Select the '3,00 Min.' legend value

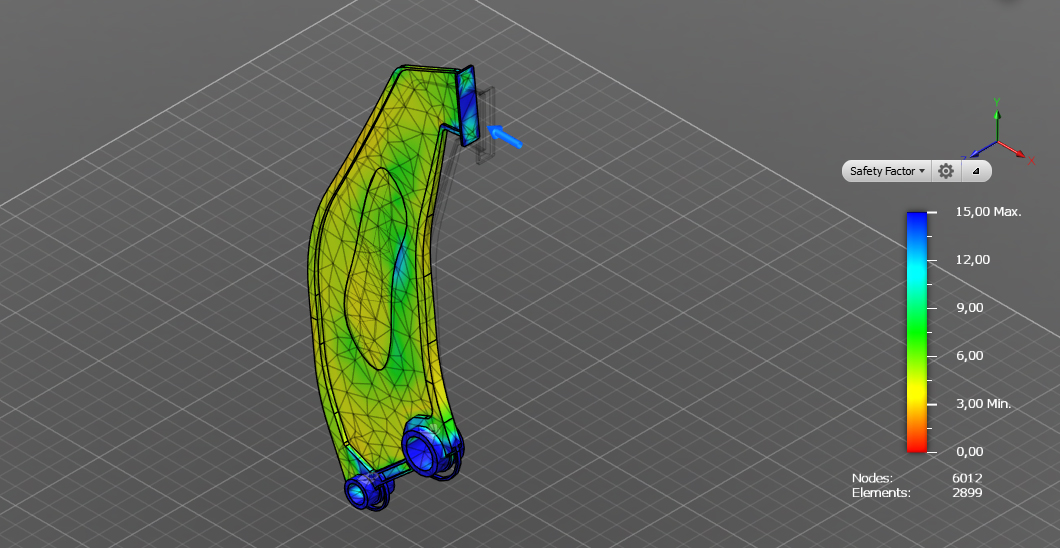[x=983, y=404]
